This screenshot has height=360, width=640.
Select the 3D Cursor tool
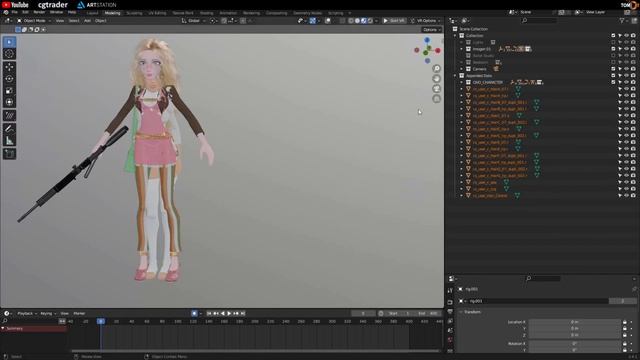click(x=9, y=54)
